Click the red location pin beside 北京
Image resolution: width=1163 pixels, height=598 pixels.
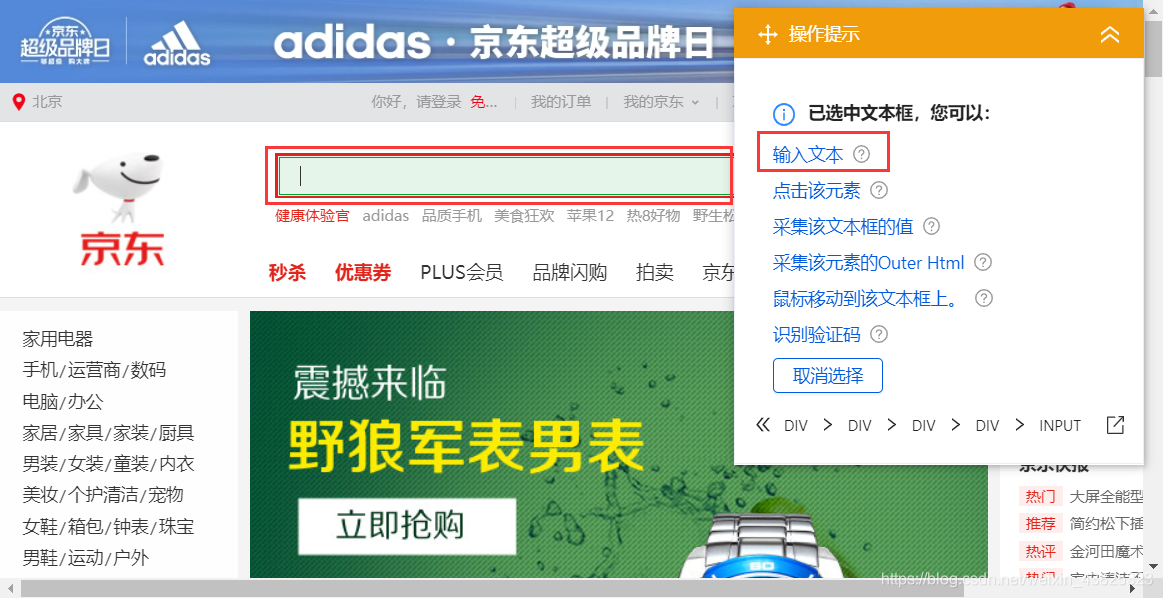(19, 102)
